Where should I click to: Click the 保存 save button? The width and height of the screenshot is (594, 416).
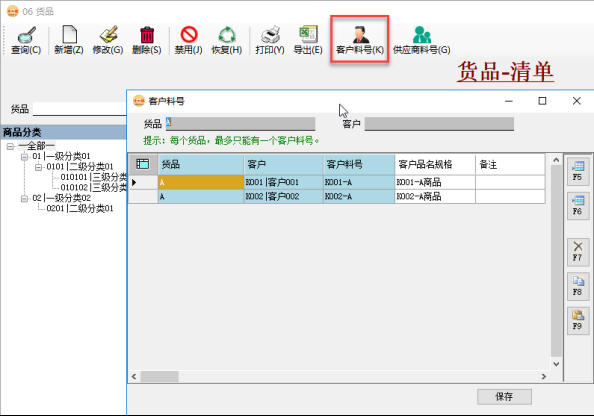click(x=504, y=397)
